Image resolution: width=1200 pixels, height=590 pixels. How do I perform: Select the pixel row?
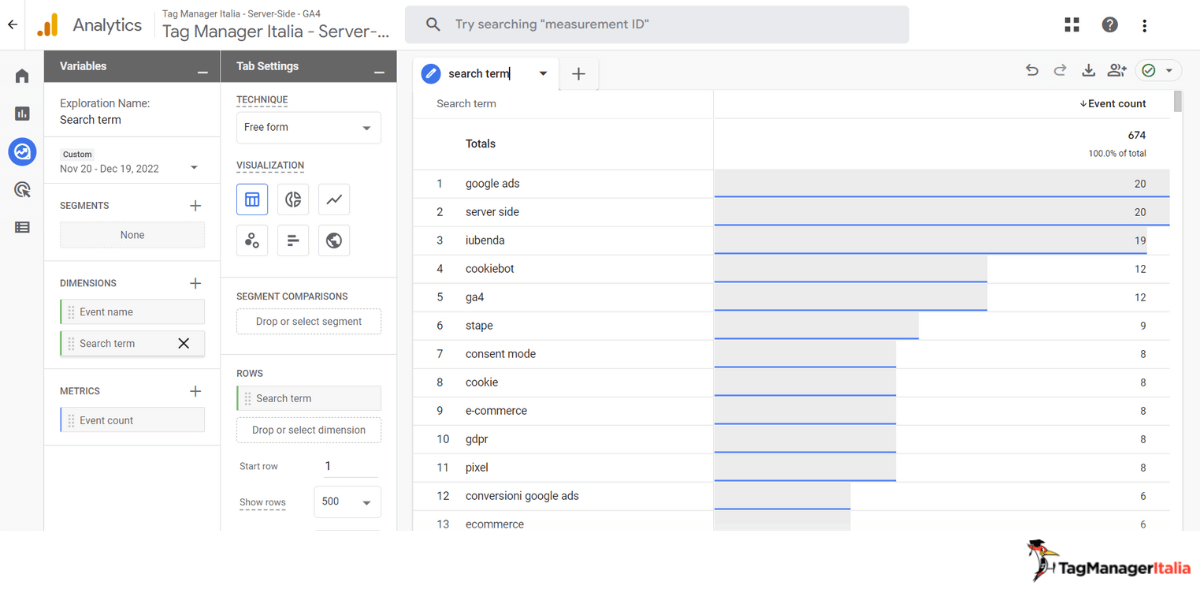click(791, 467)
